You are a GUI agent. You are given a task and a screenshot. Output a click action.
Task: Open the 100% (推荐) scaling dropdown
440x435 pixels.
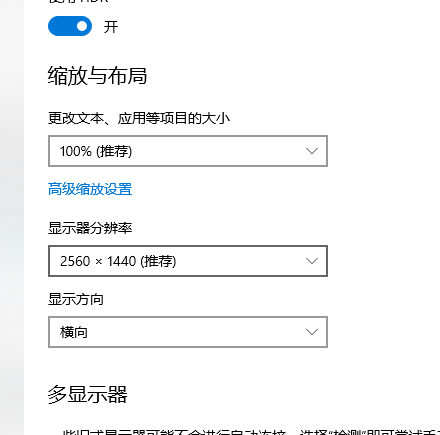coord(188,151)
